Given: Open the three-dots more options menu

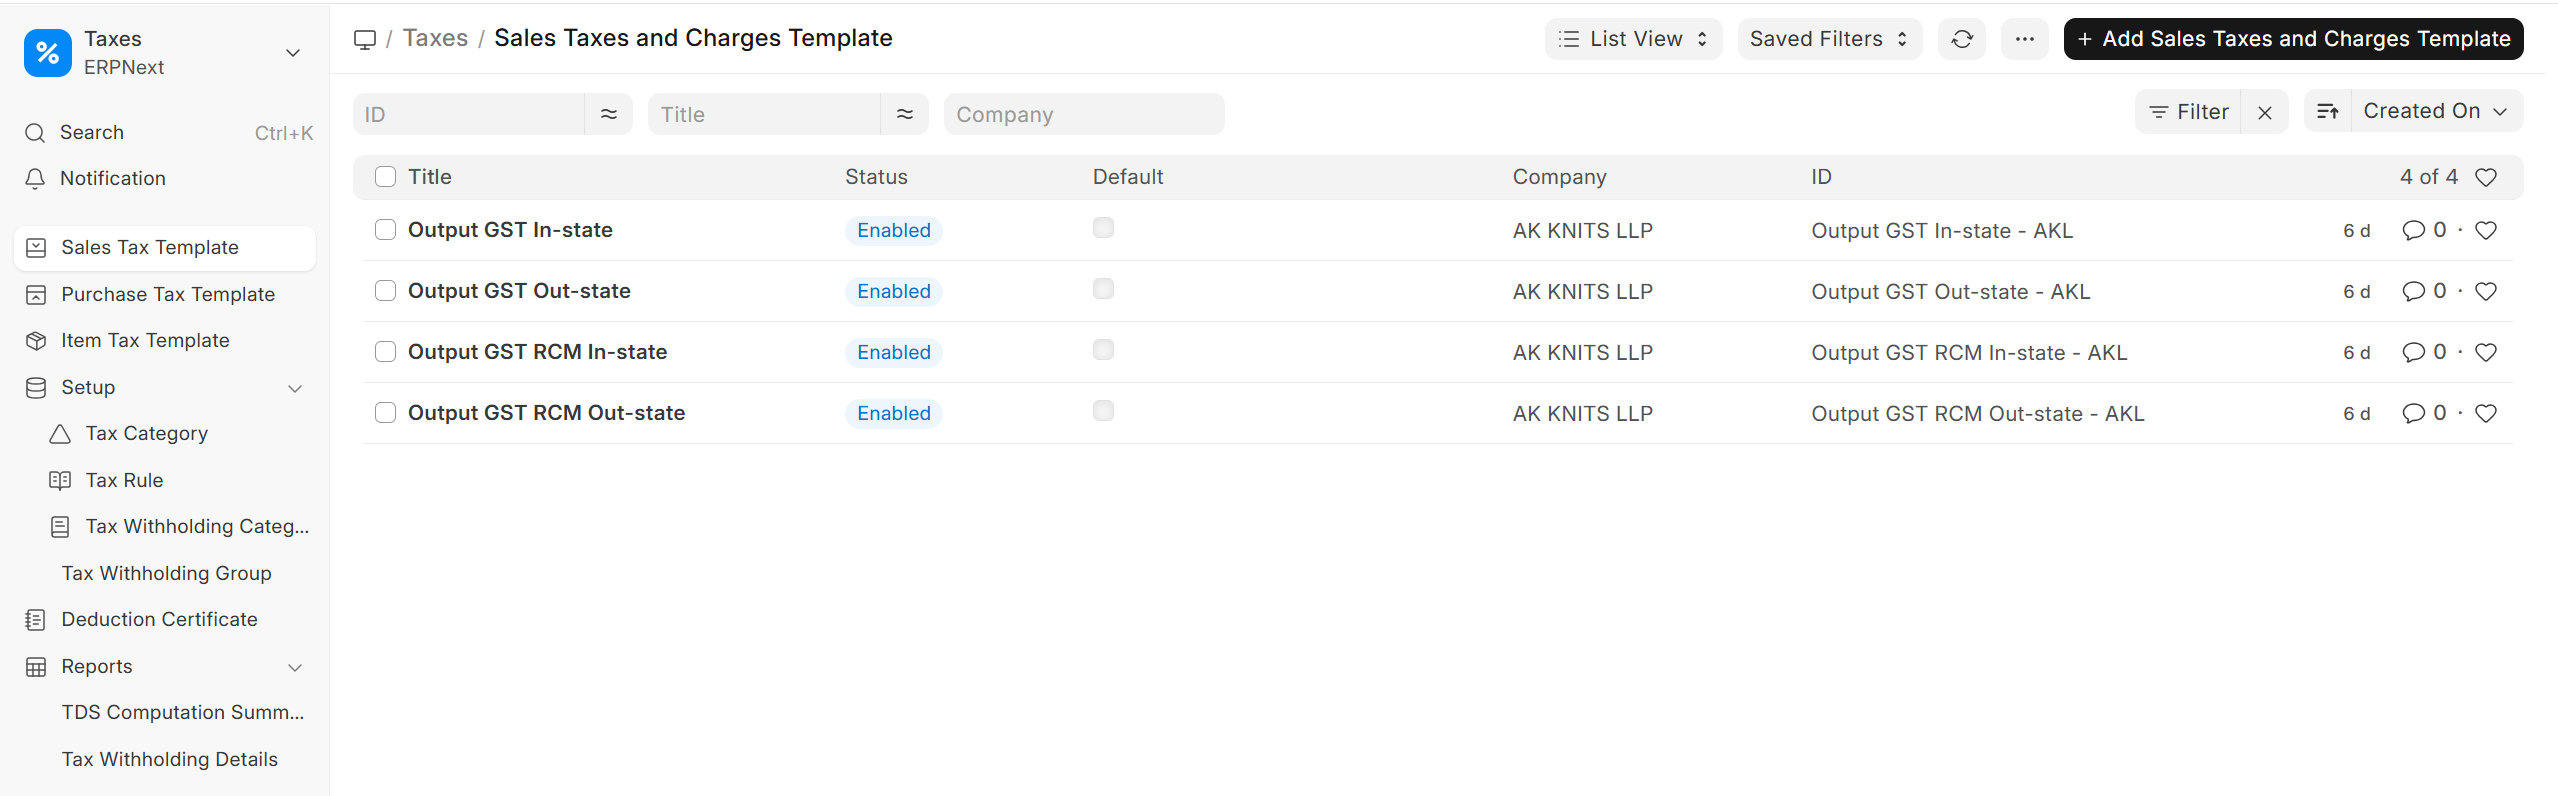Looking at the screenshot, I should [2024, 39].
